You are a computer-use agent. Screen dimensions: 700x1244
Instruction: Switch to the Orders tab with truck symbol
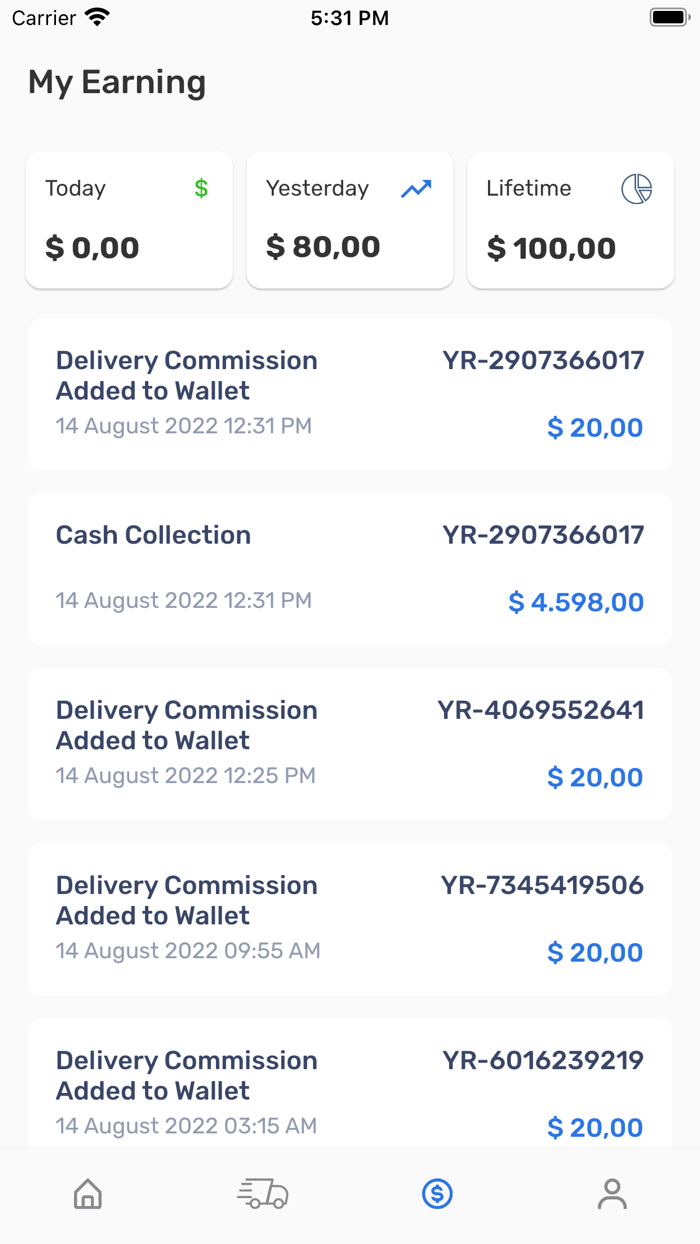click(262, 1193)
